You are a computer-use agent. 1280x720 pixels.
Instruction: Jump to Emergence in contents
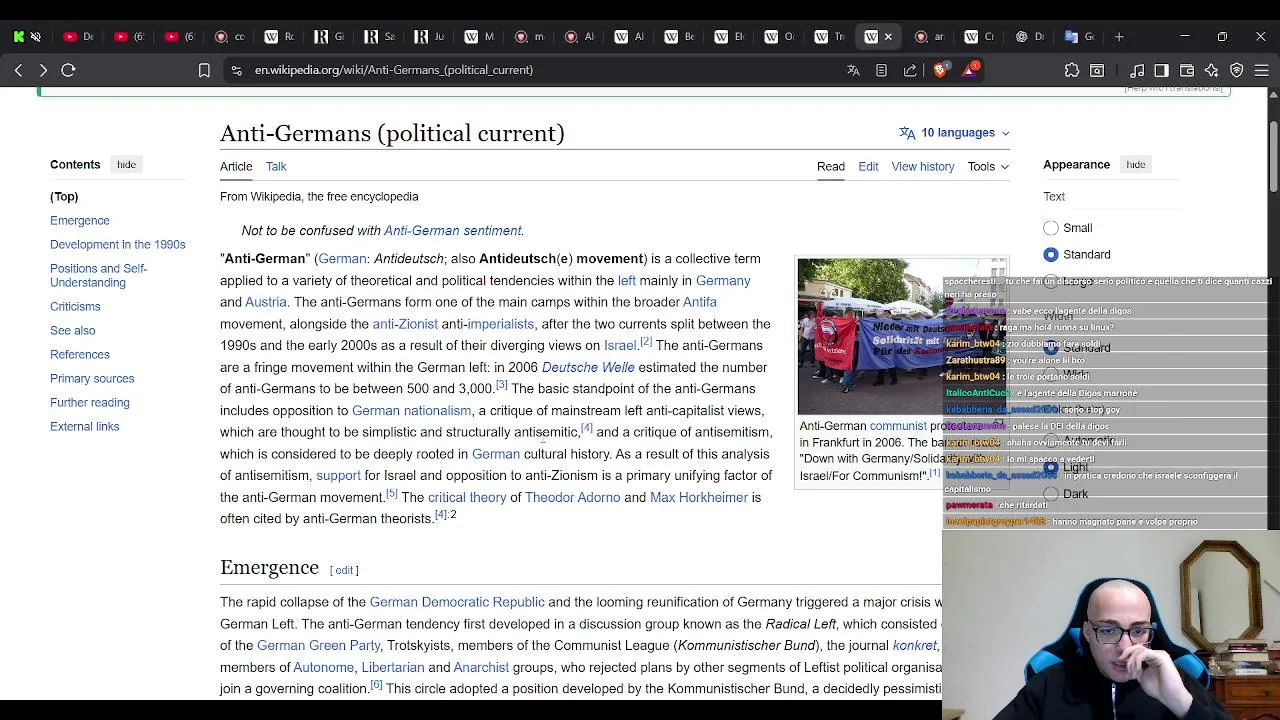tap(80, 221)
